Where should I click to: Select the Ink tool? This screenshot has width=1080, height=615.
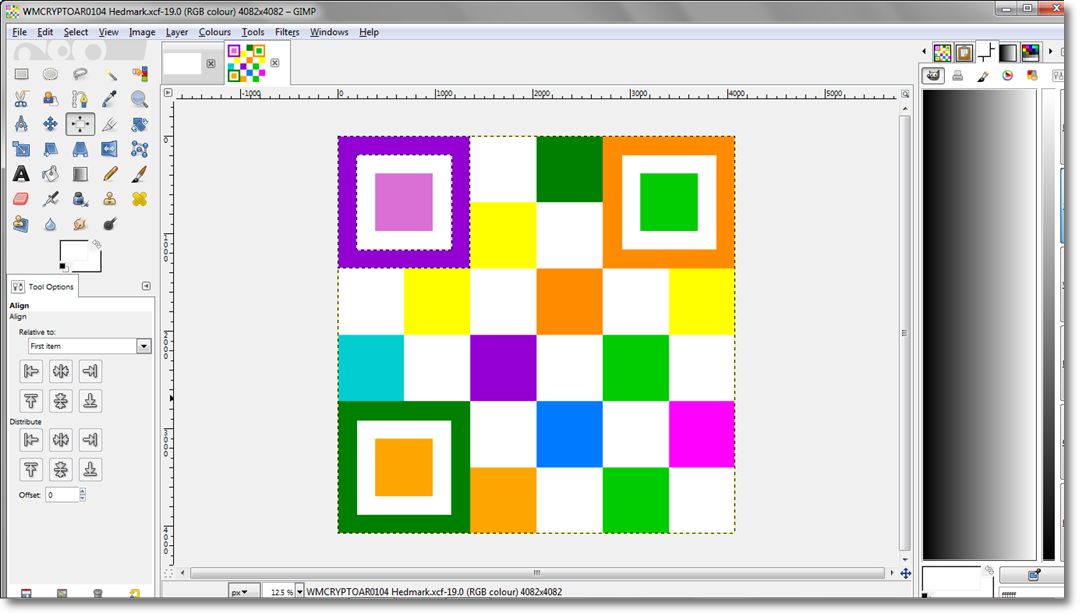80,199
